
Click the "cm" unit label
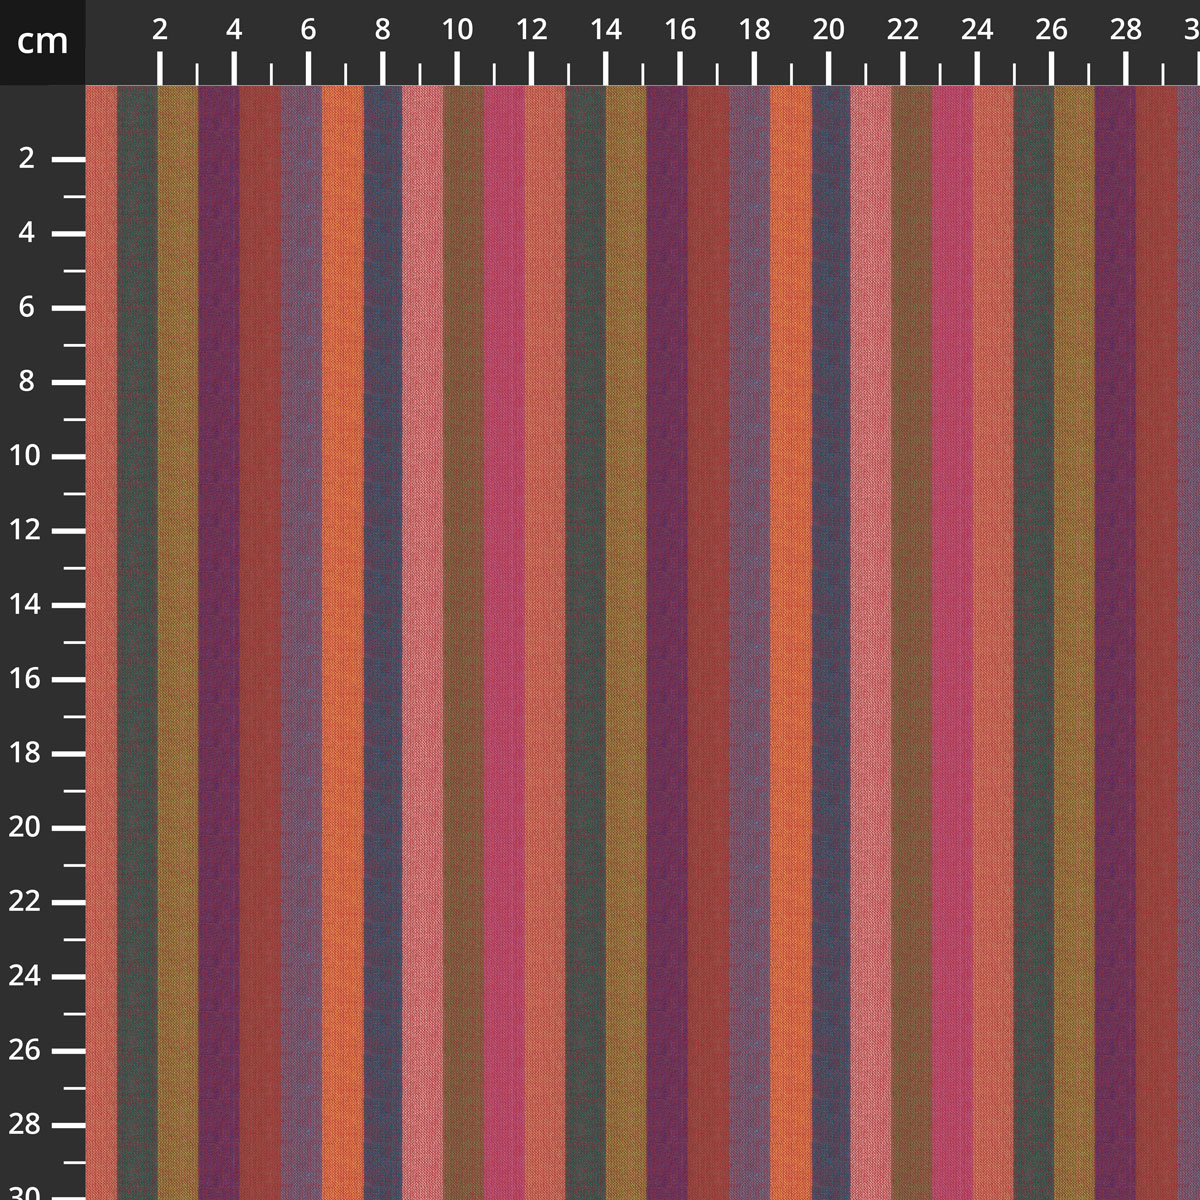point(43,42)
